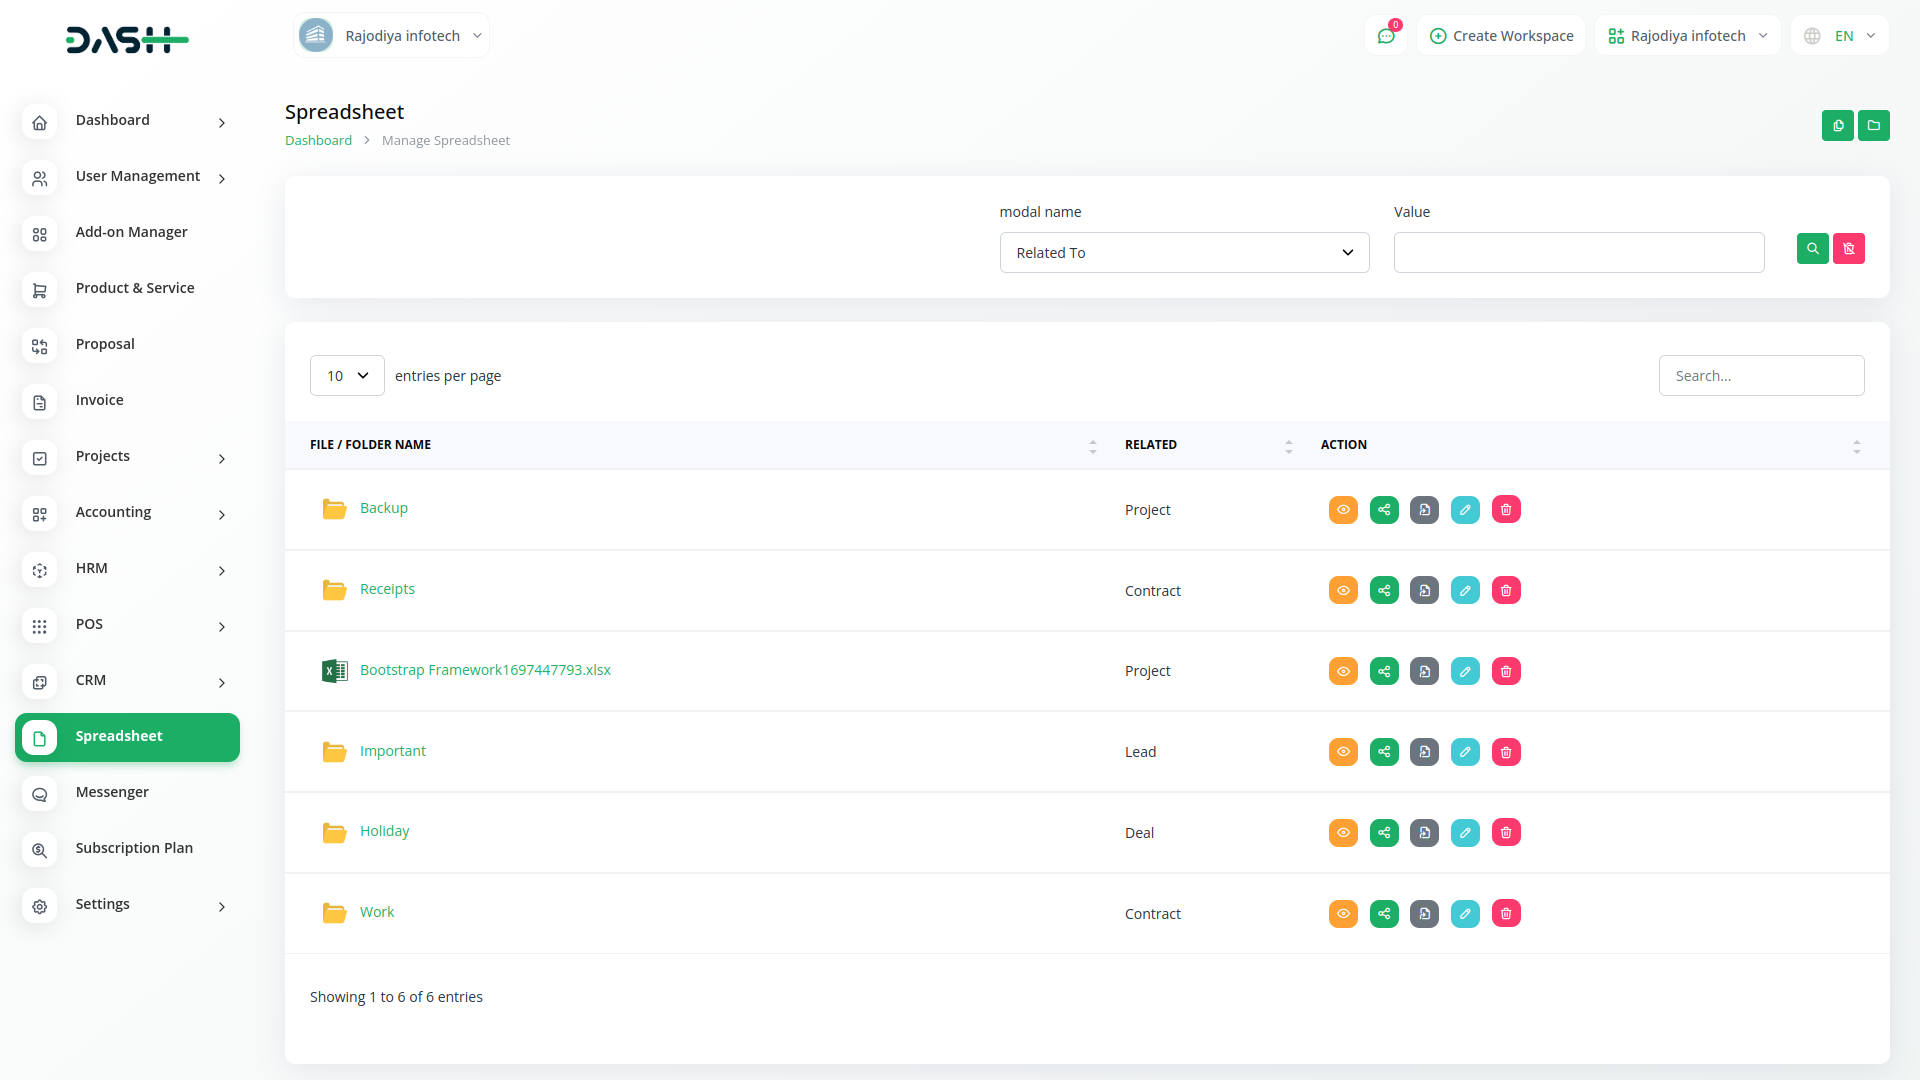Open the Bootstrap Framework1697447793.xlsx link

coord(485,670)
